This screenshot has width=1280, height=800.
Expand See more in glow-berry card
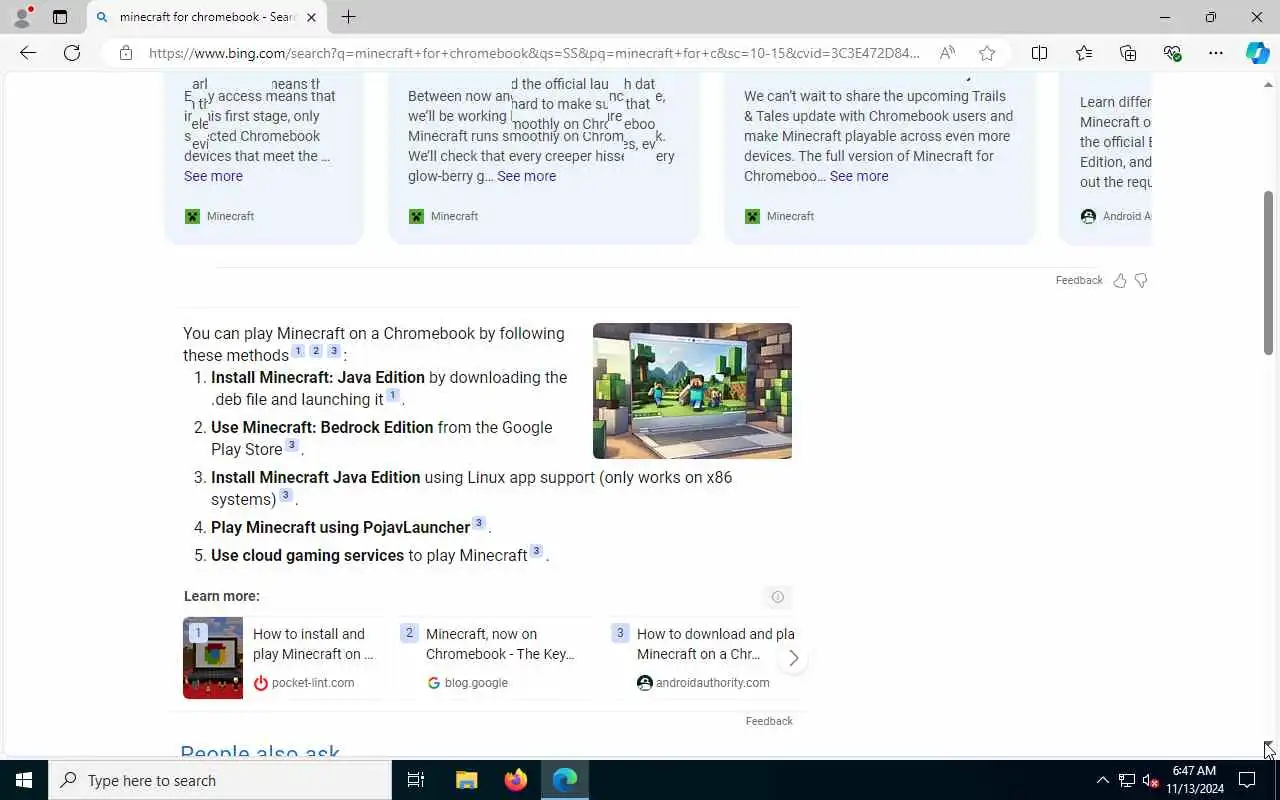pos(526,176)
